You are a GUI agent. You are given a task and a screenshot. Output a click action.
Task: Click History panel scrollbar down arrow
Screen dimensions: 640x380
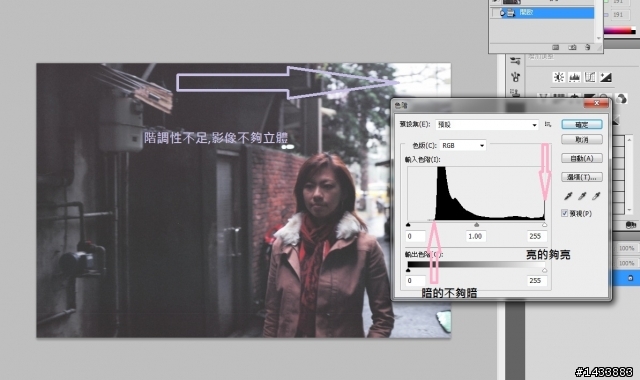599,38
